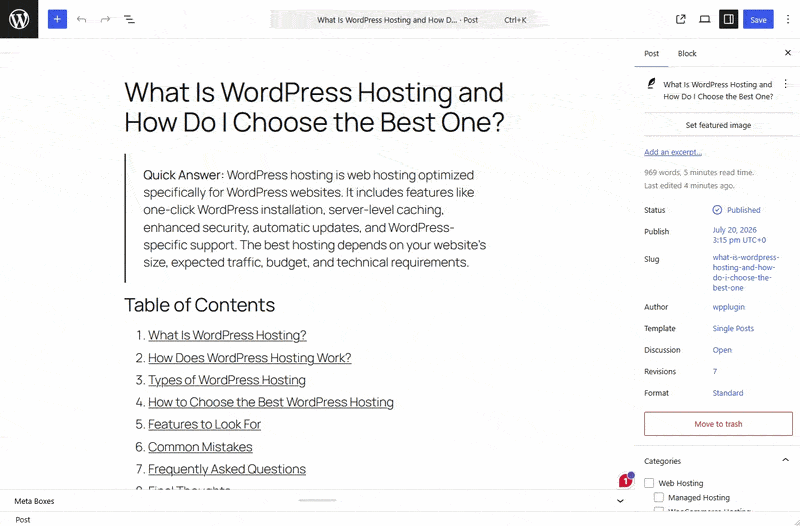The width and height of the screenshot is (800, 526).
Task: View the post in a new tab
Action: (x=681, y=19)
